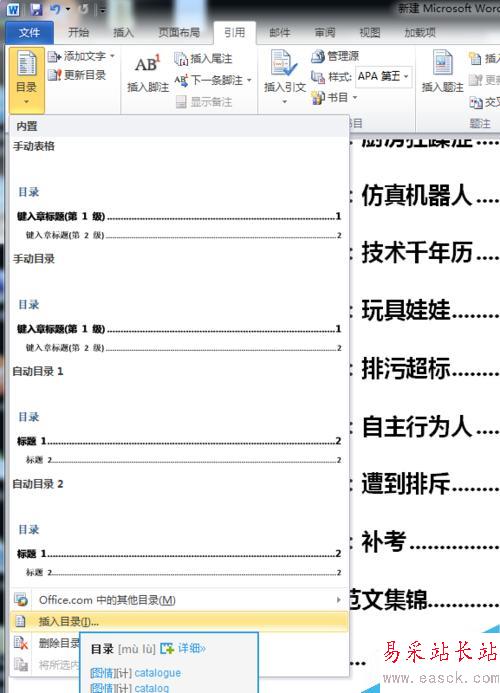Open the 样式 APA citation style combo box
500x693 pixels.
click(384, 76)
